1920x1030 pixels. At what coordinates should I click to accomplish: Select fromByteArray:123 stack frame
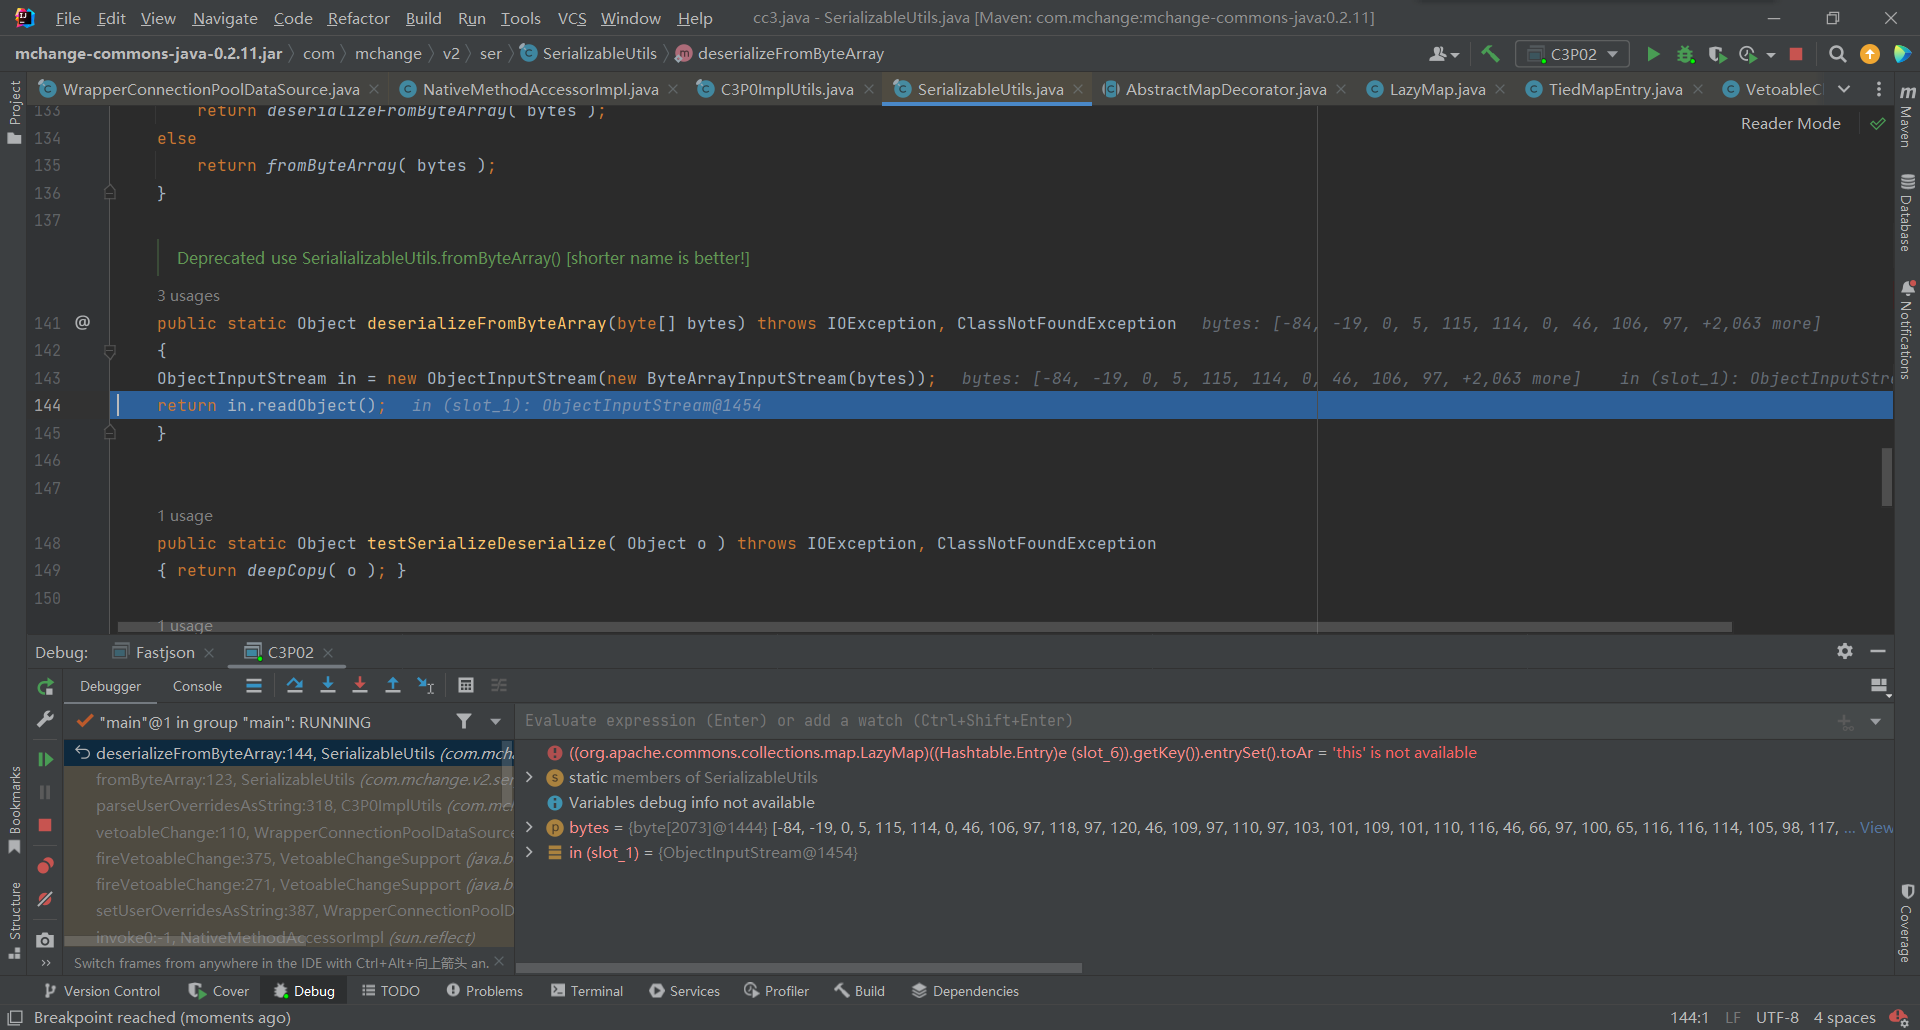coord(290,779)
